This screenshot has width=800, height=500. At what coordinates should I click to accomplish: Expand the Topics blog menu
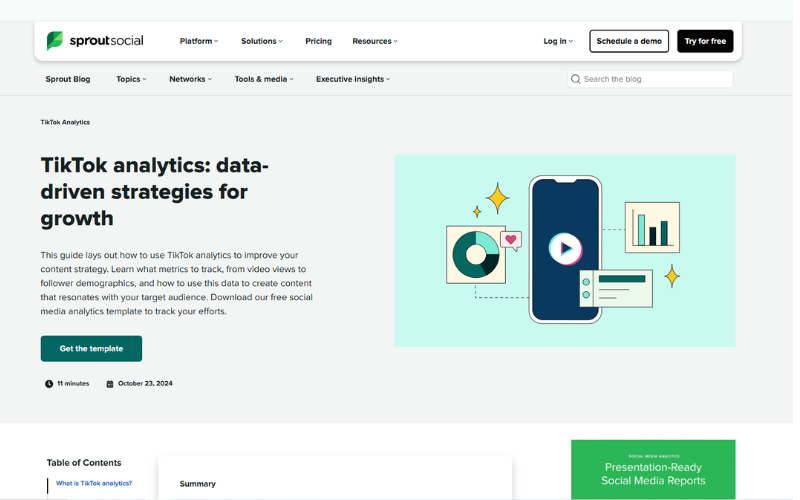click(132, 80)
